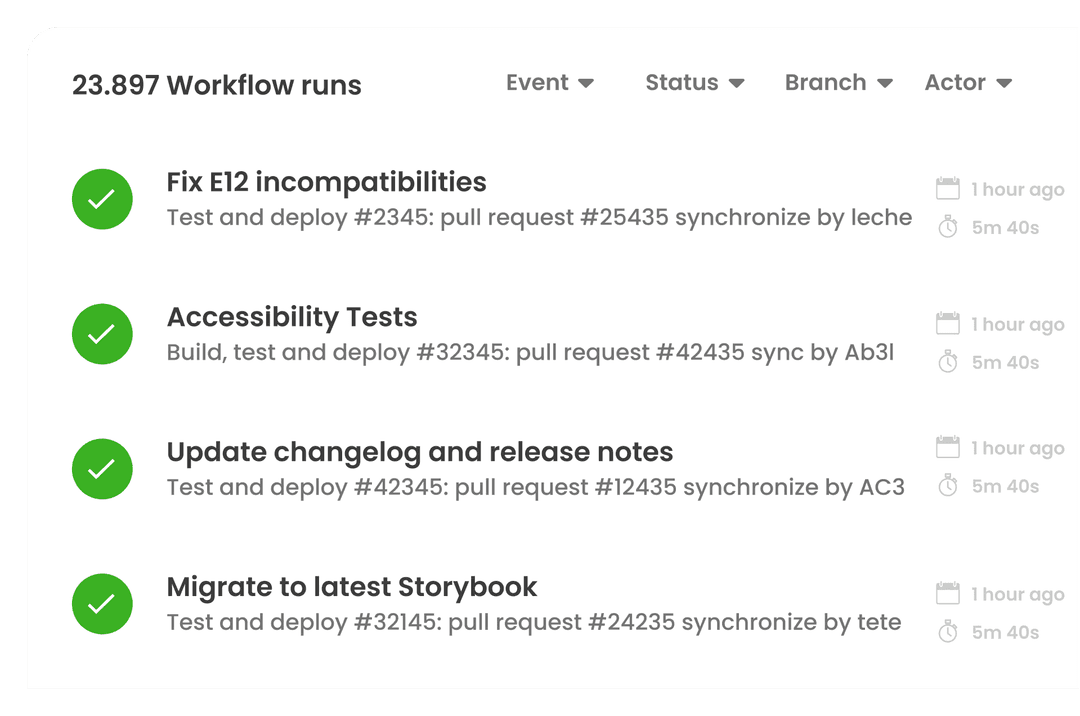Click the calendar icon on Accessibility Tests row
Screen dimensions: 1080x716
pyautogui.click(x=947, y=324)
